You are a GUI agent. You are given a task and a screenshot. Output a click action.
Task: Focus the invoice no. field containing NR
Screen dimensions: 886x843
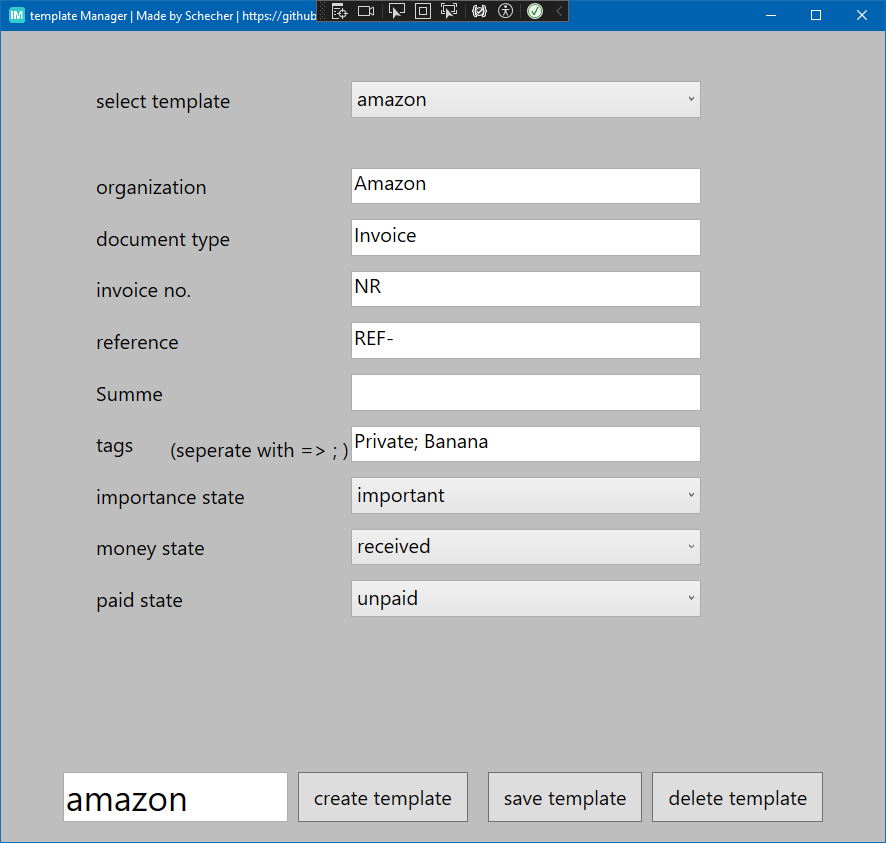point(525,289)
